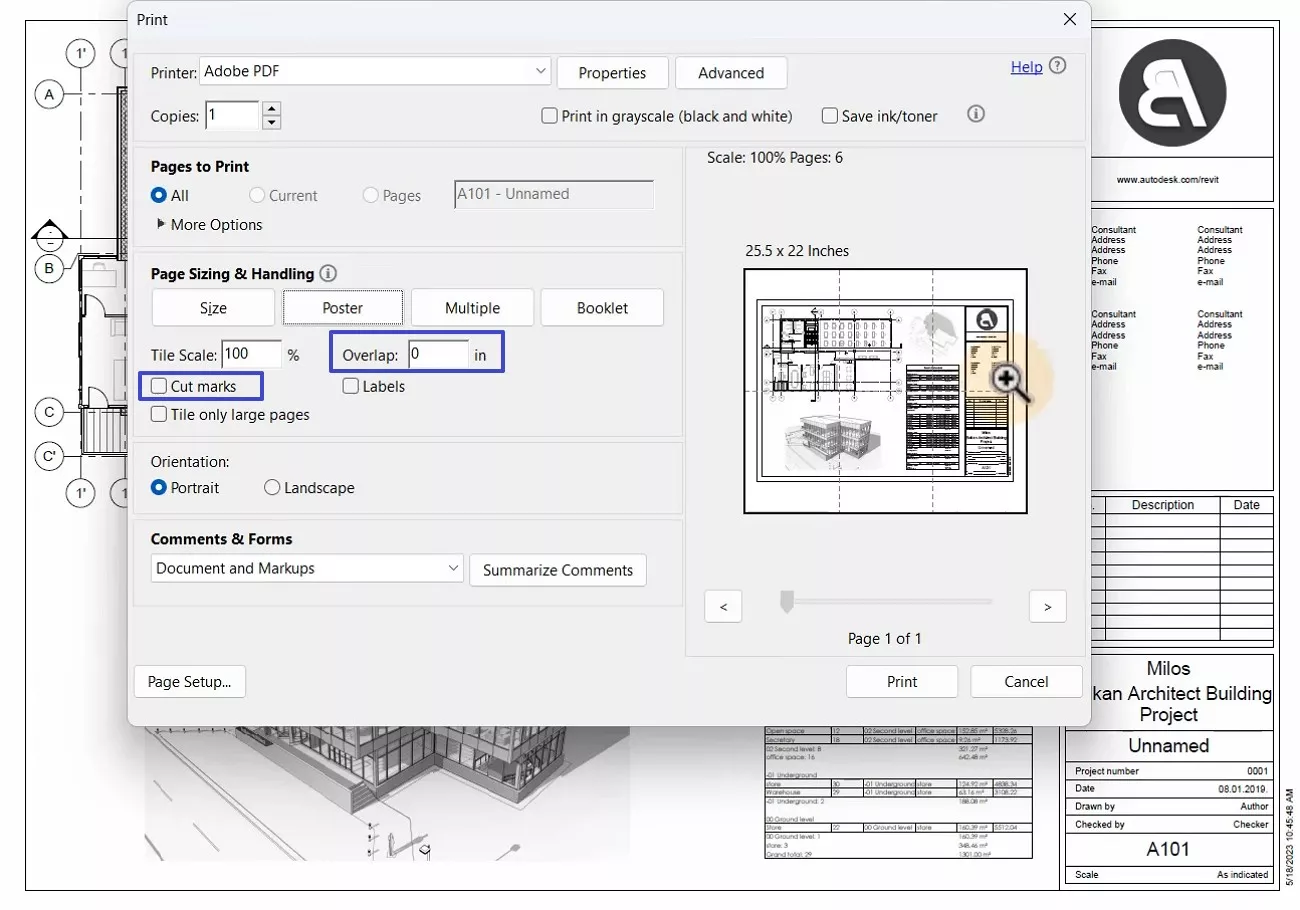1300x910 pixels.
Task: Open Help using the question mark icon
Action: click(x=1058, y=66)
